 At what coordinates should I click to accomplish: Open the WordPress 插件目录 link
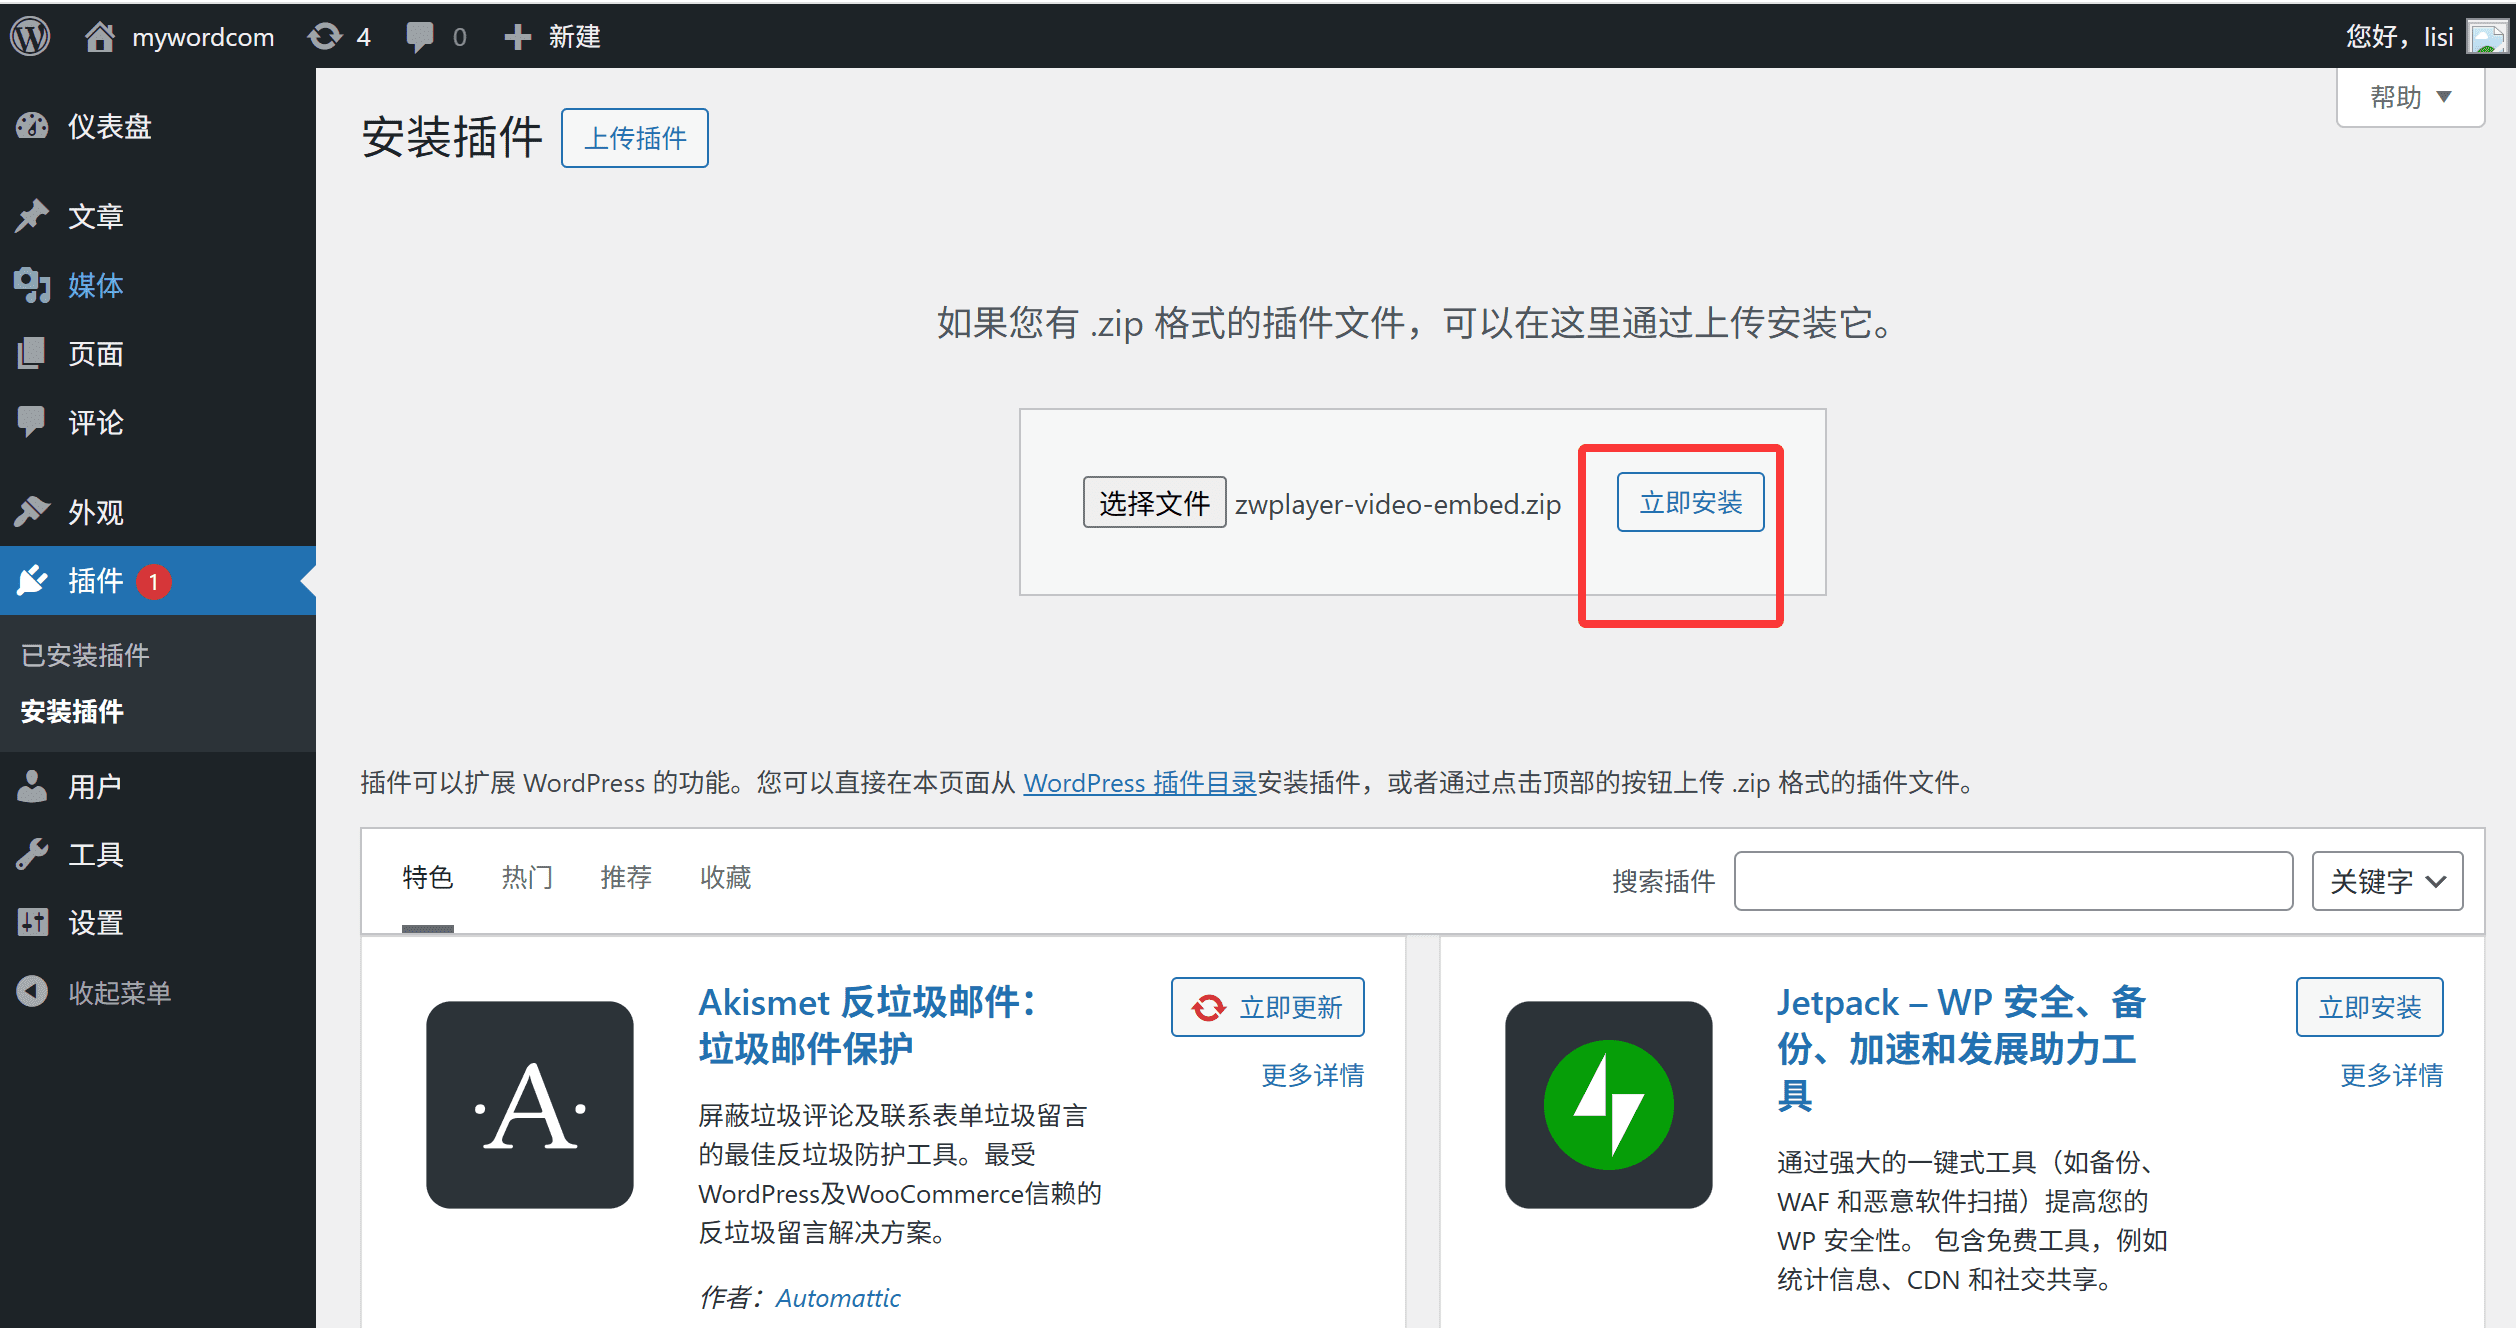(1139, 782)
